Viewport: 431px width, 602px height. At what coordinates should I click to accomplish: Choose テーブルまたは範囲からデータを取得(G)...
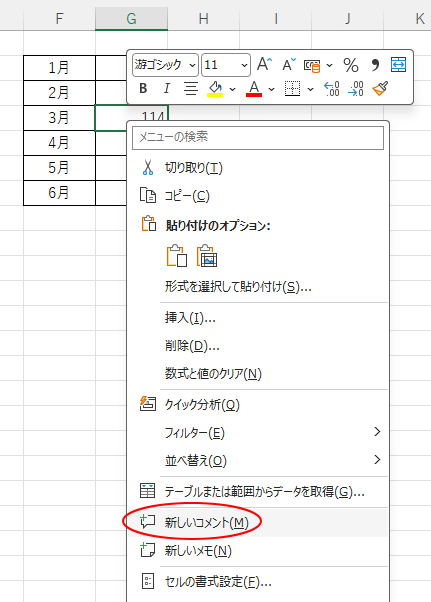(x=258, y=491)
